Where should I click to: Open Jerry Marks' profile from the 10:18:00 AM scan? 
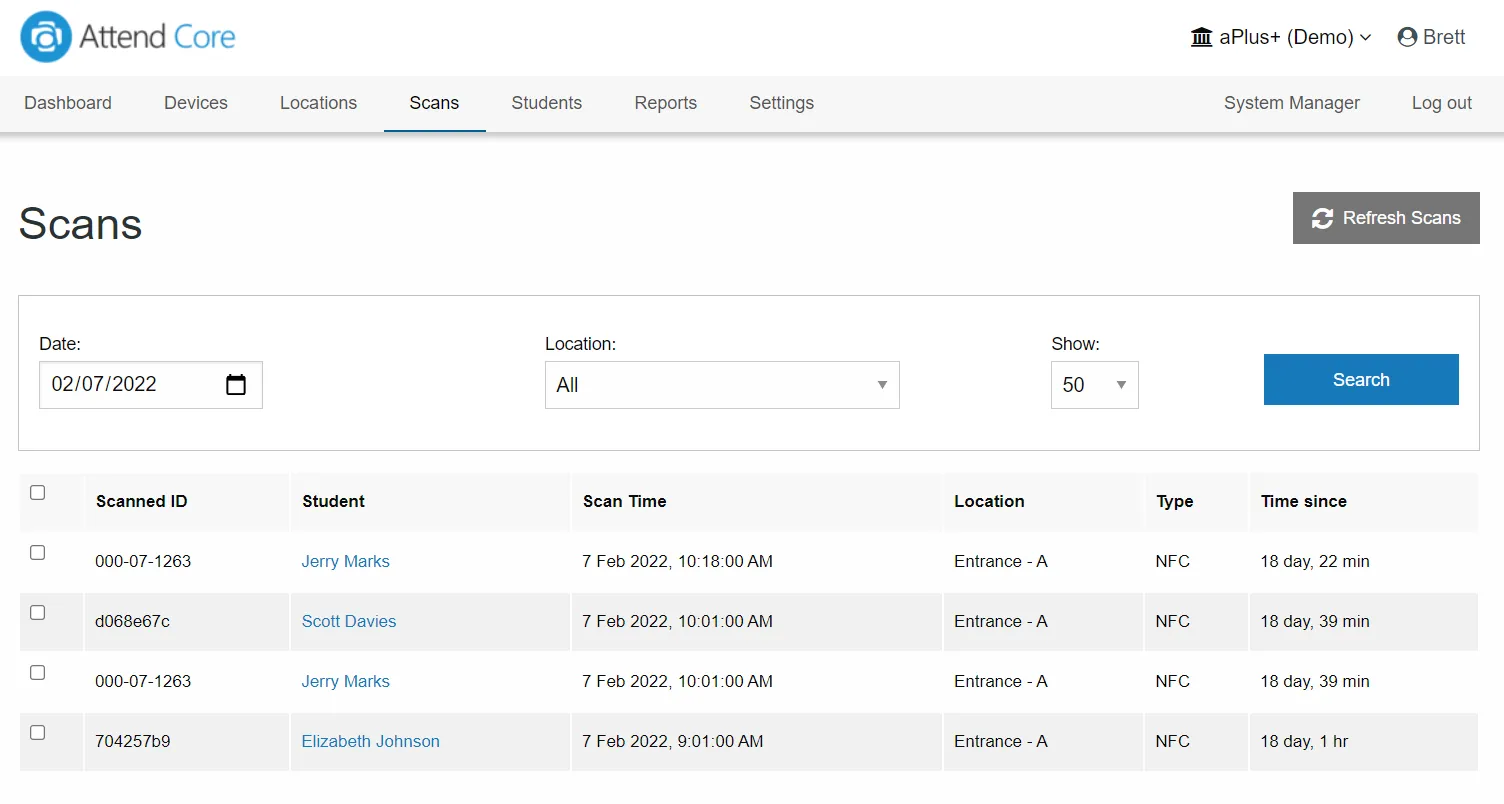tap(346, 561)
